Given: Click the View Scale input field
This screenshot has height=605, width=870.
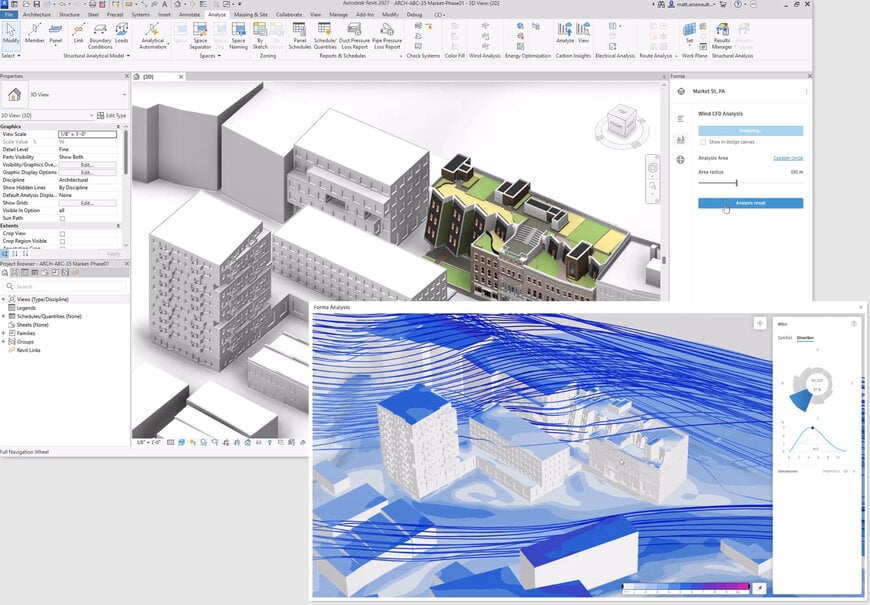Looking at the screenshot, I should 88,134.
